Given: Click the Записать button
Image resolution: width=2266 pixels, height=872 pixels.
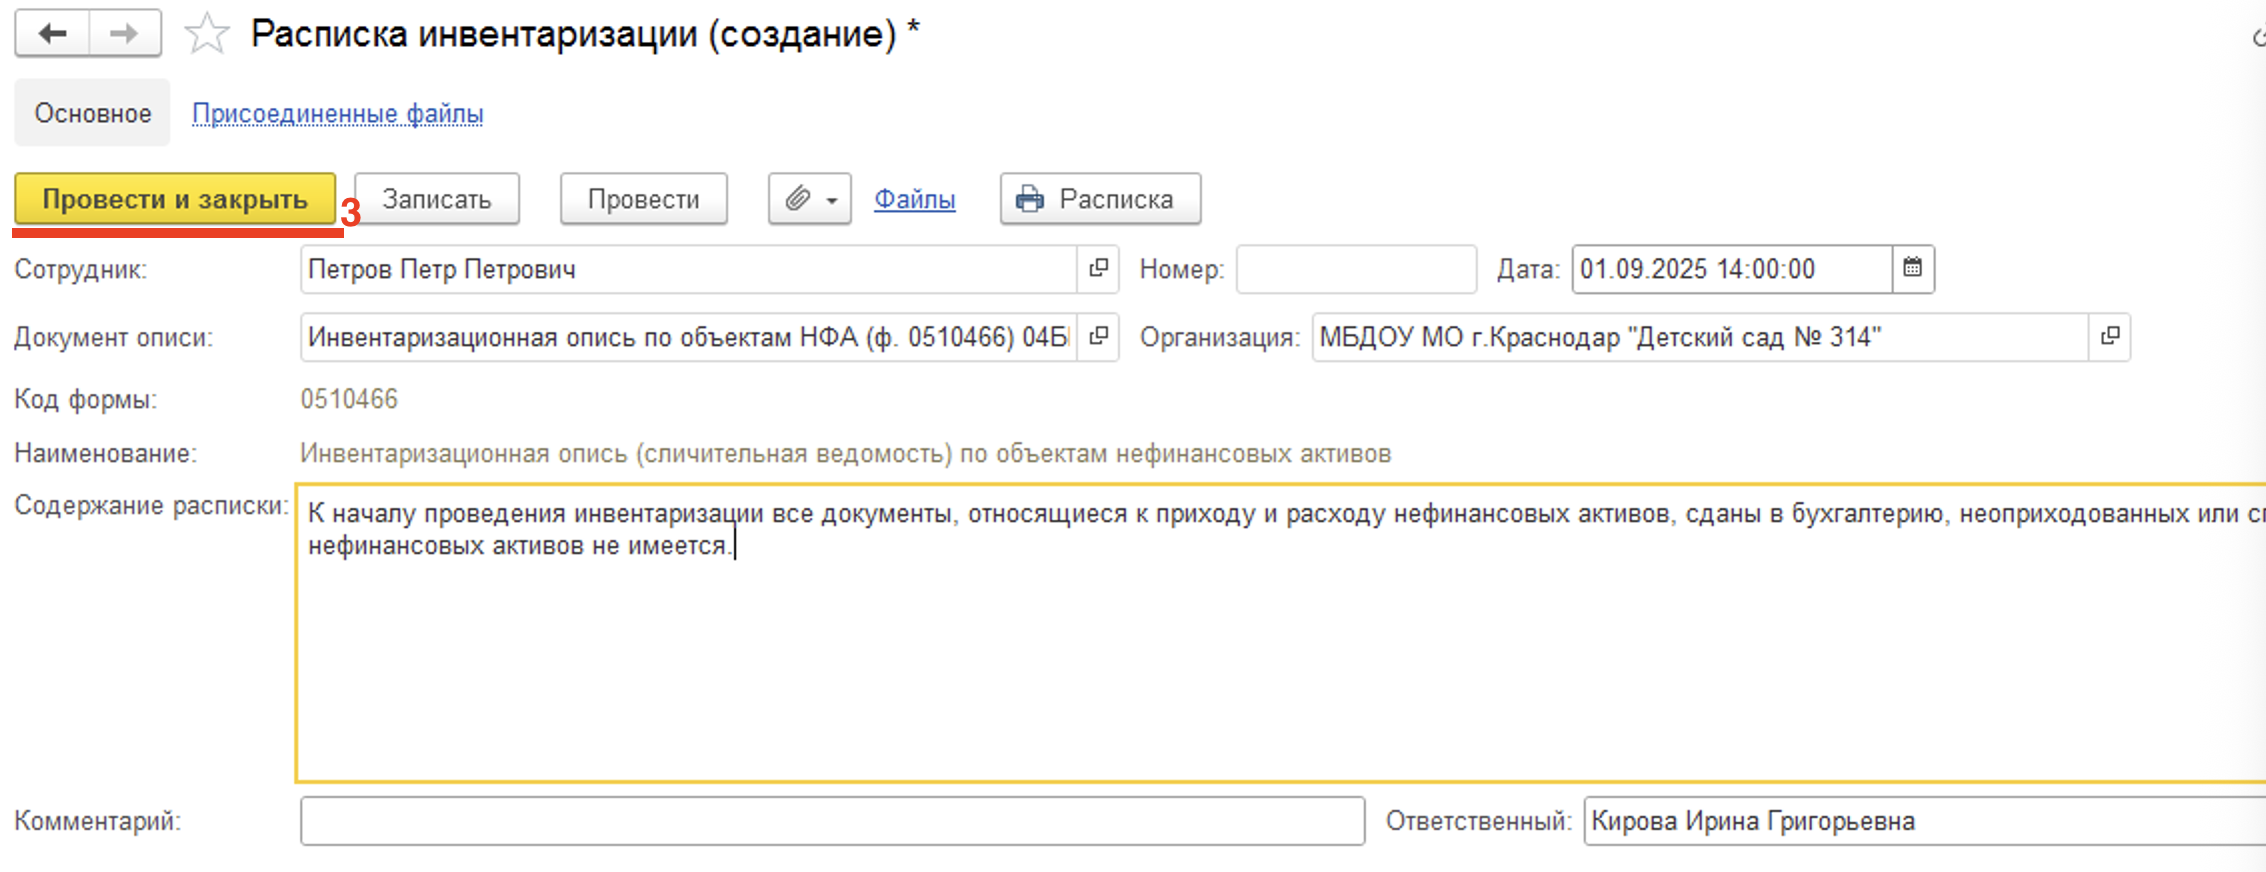Looking at the screenshot, I should (x=436, y=199).
